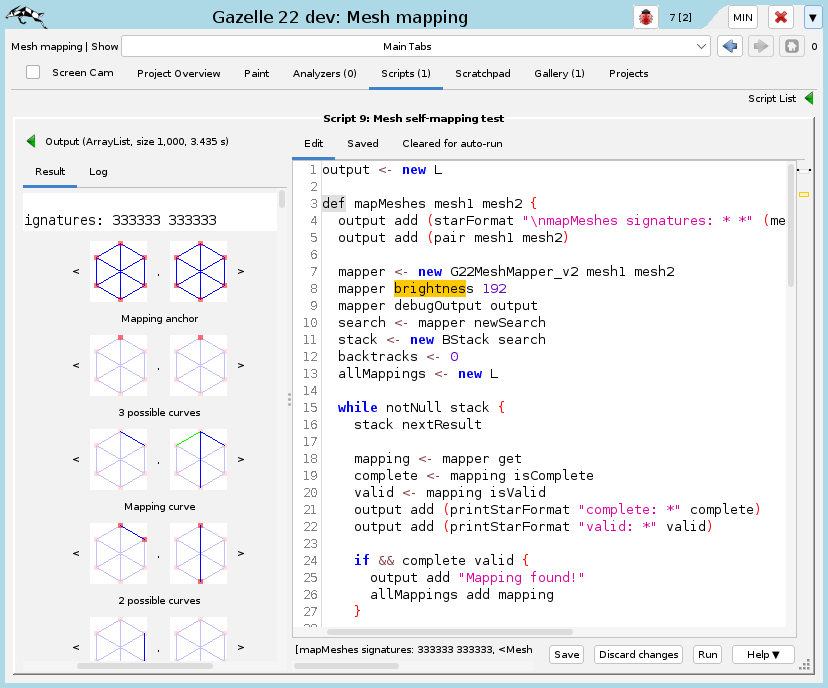Click the red ladybug bug icon
Image resolution: width=828 pixels, height=688 pixels.
click(646, 17)
